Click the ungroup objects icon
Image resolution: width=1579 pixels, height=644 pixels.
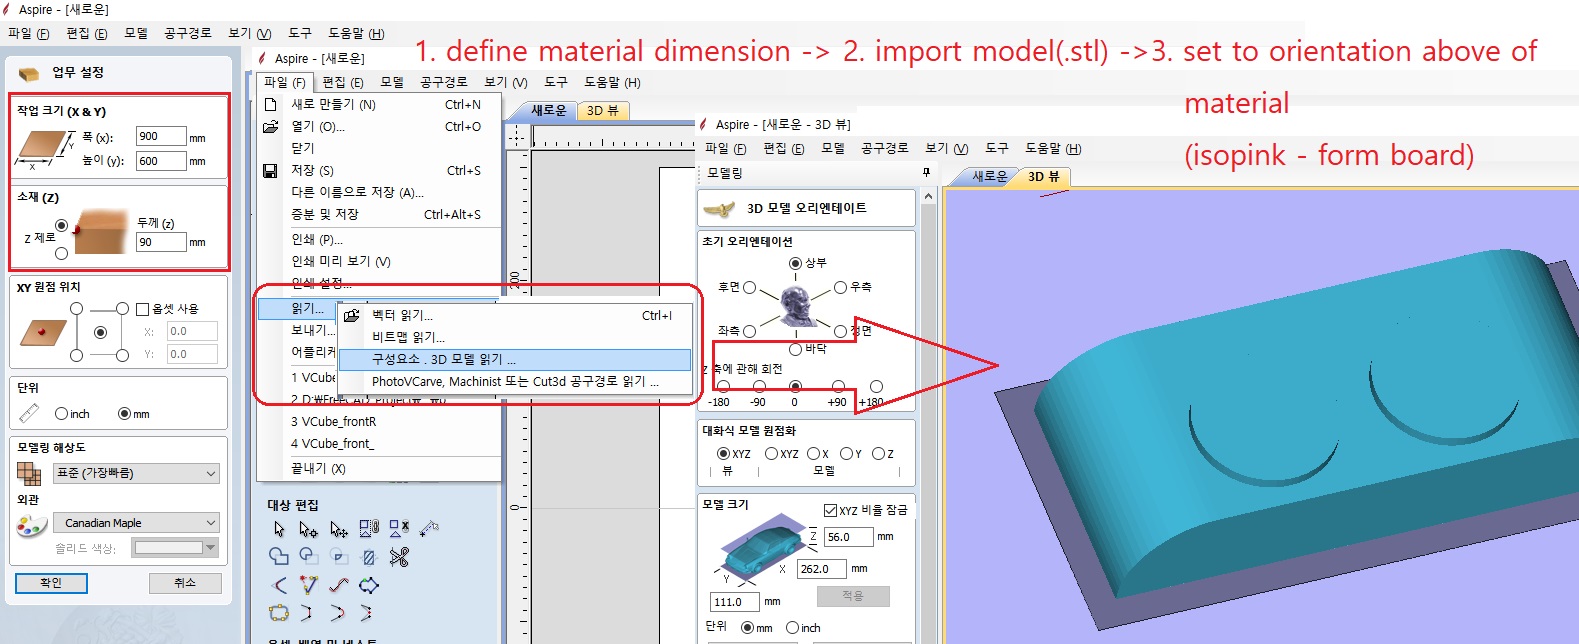pyautogui.click(x=399, y=528)
